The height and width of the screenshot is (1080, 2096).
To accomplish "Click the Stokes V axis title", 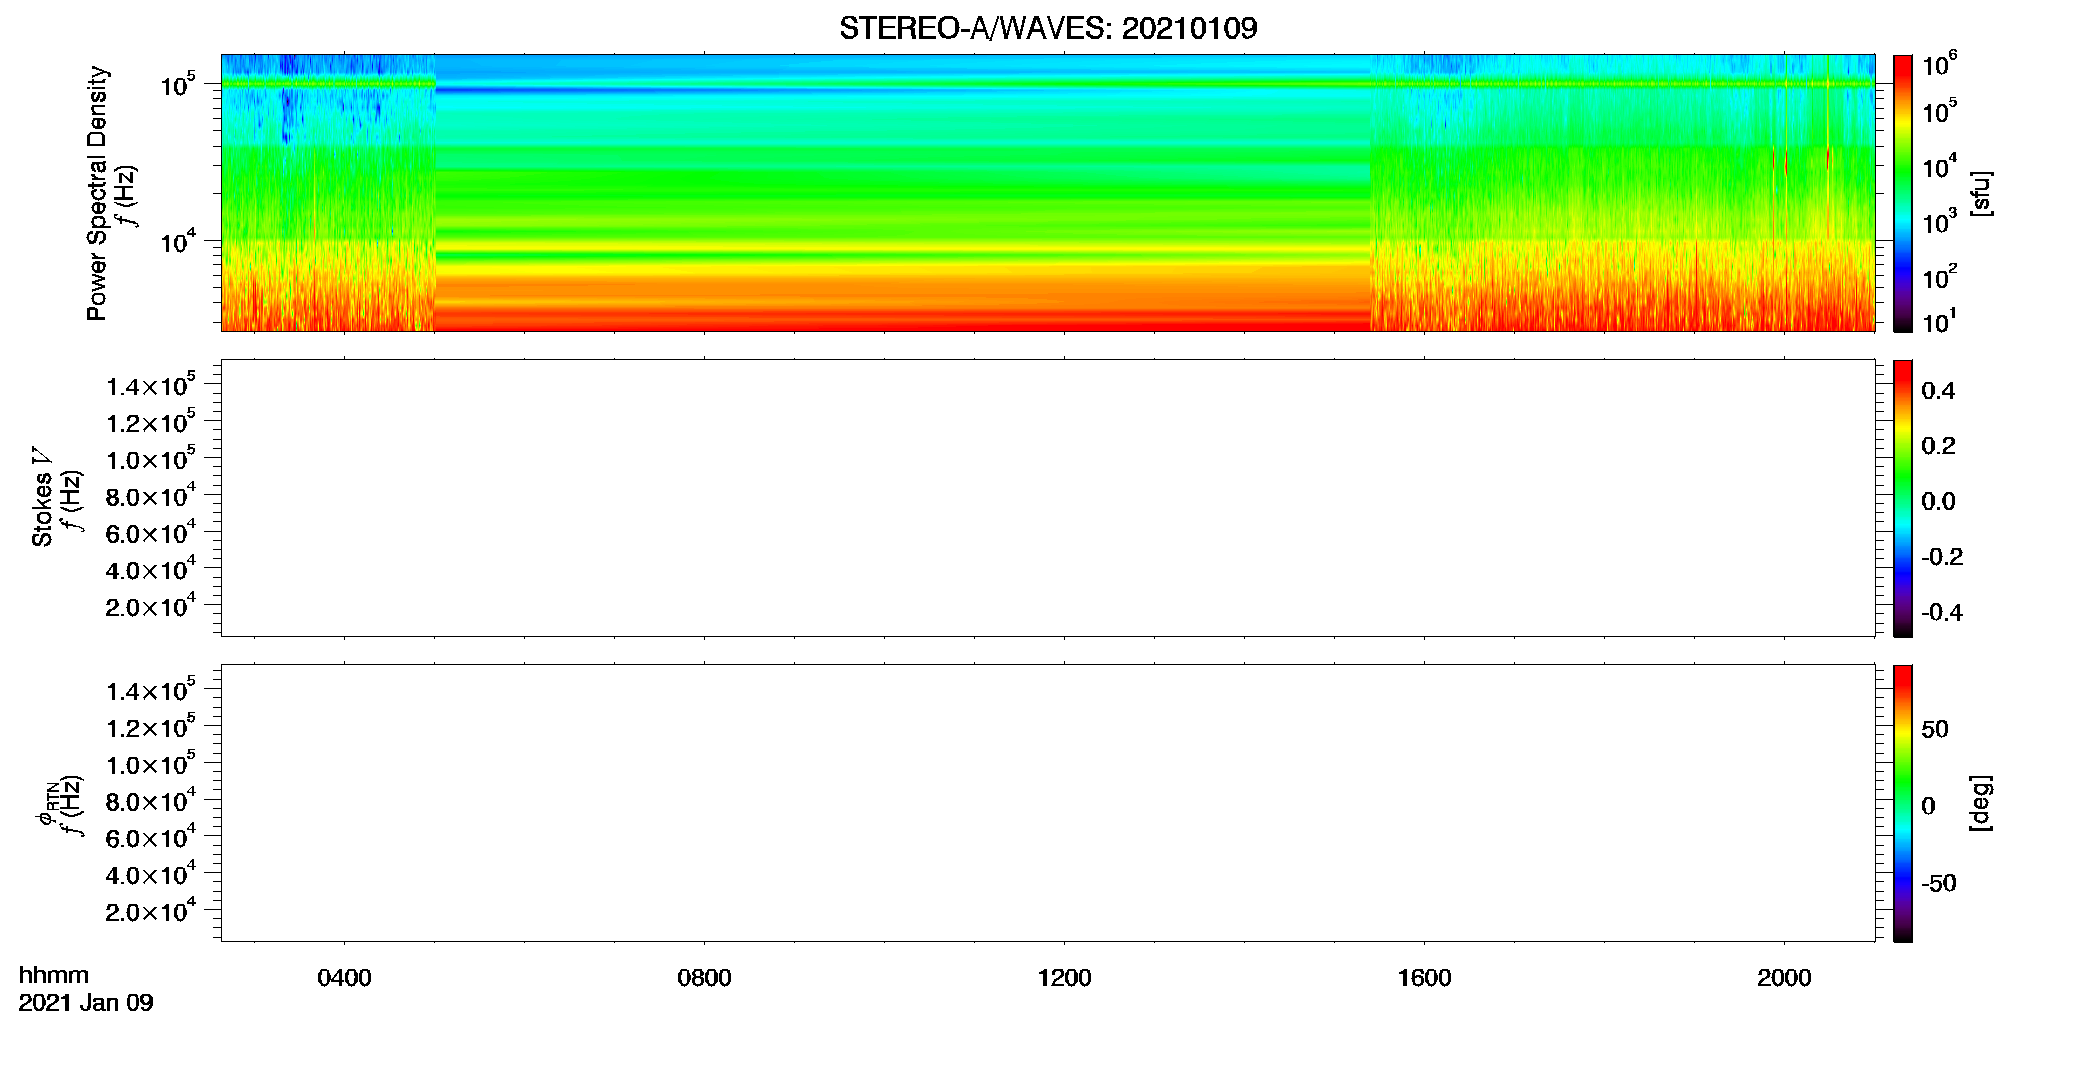I will coord(42,497).
